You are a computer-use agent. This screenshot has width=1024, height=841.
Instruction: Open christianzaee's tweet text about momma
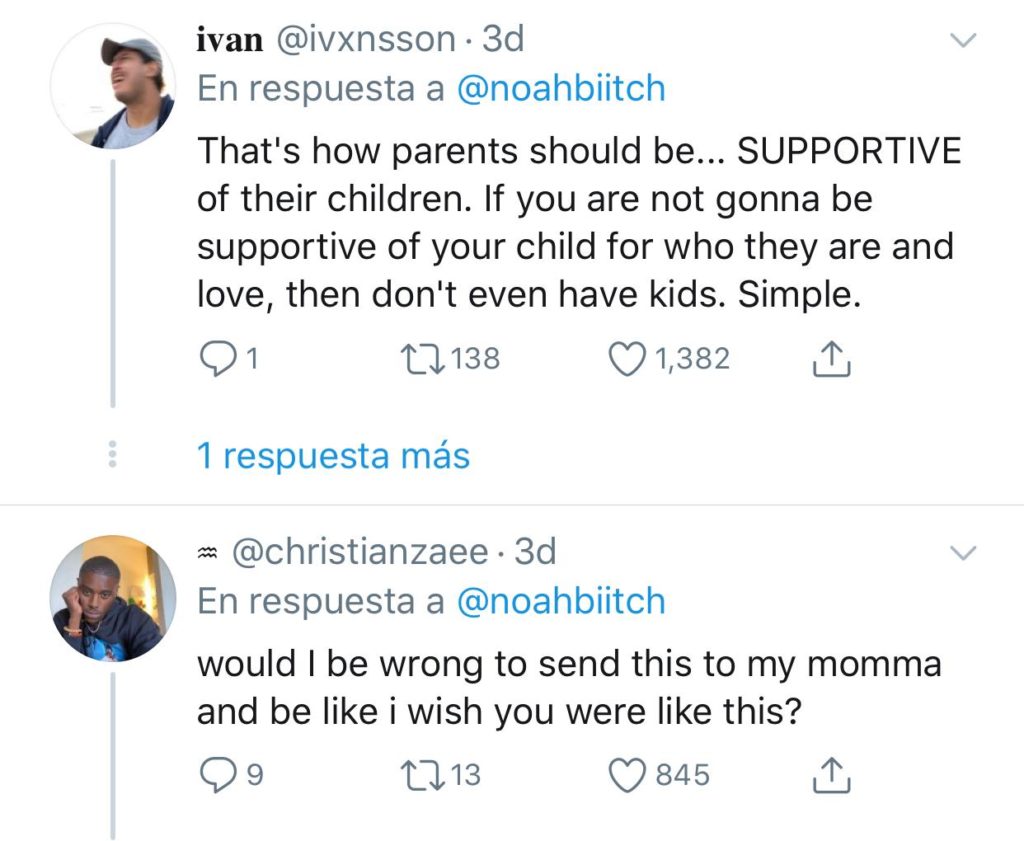click(568, 689)
